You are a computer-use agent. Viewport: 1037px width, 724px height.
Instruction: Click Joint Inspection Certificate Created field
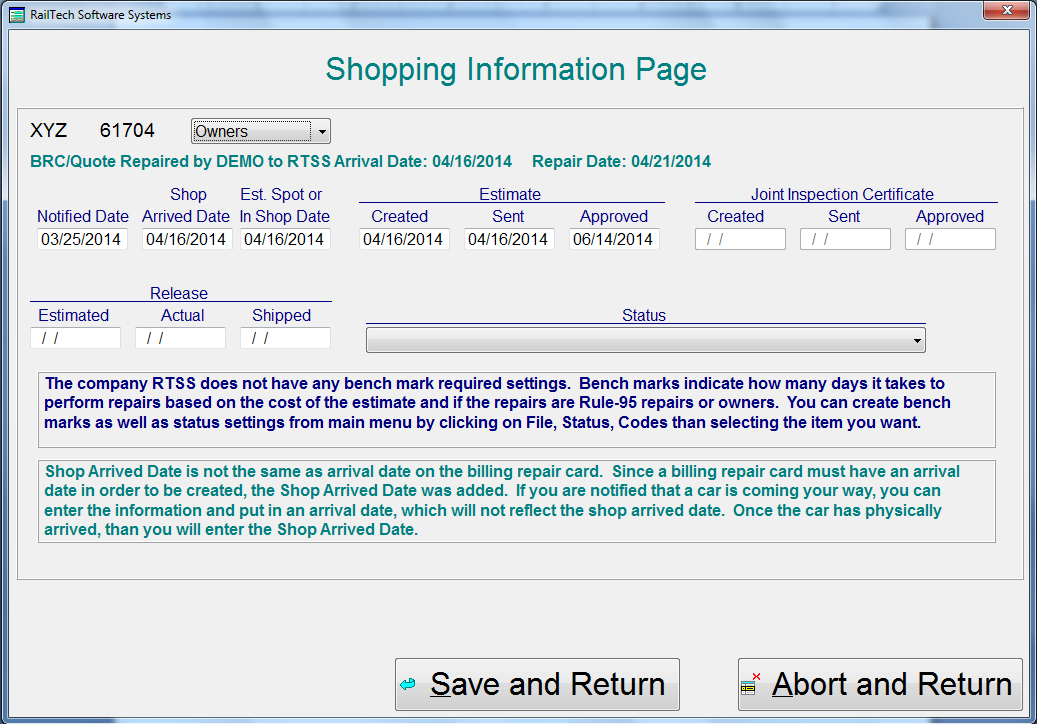pyautogui.click(x=740, y=240)
